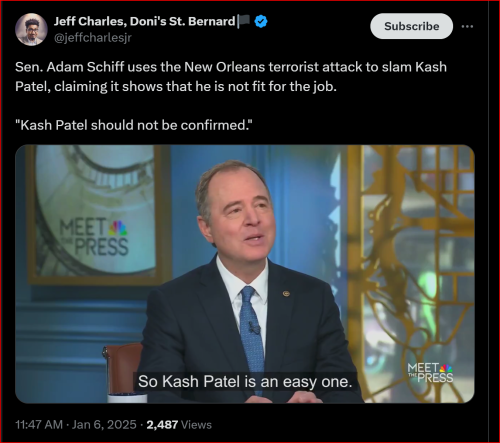Image resolution: width=500 pixels, height=443 pixels.
Task: Open the three-dot more options menu
Action: pos(467,26)
